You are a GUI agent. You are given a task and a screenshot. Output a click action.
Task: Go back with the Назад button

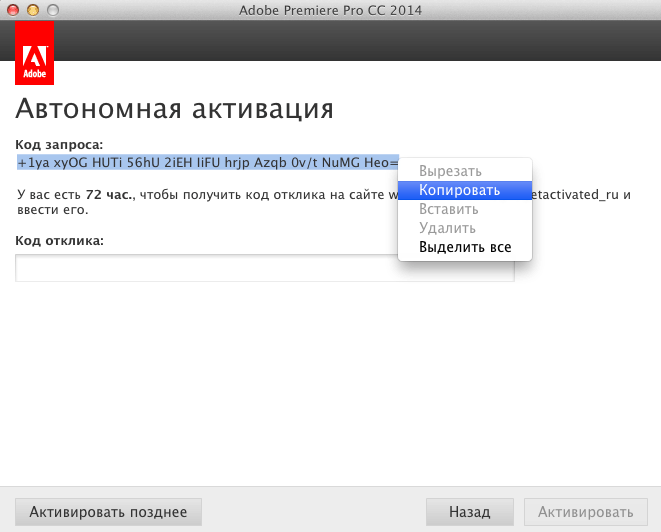[470, 512]
